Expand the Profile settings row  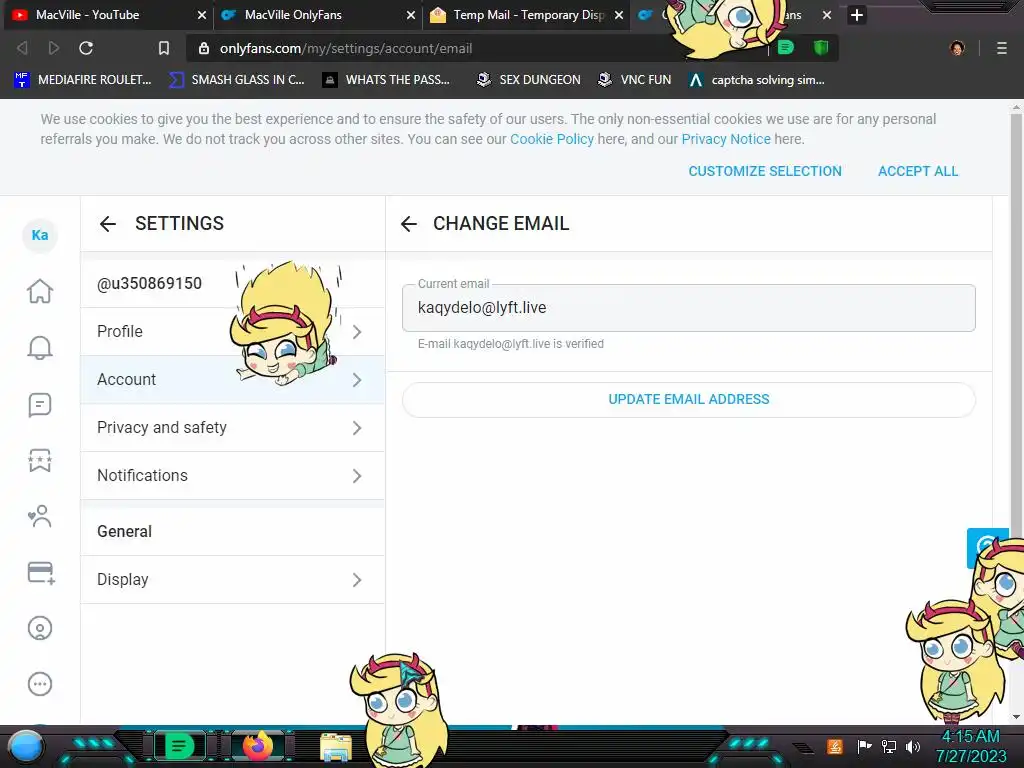(x=232, y=332)
